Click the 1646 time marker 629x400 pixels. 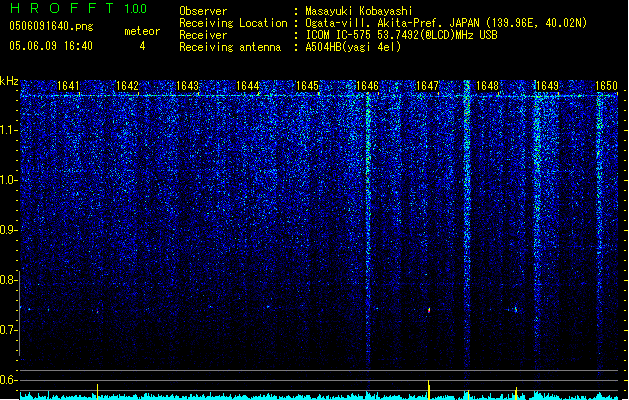tap(367, 86)
